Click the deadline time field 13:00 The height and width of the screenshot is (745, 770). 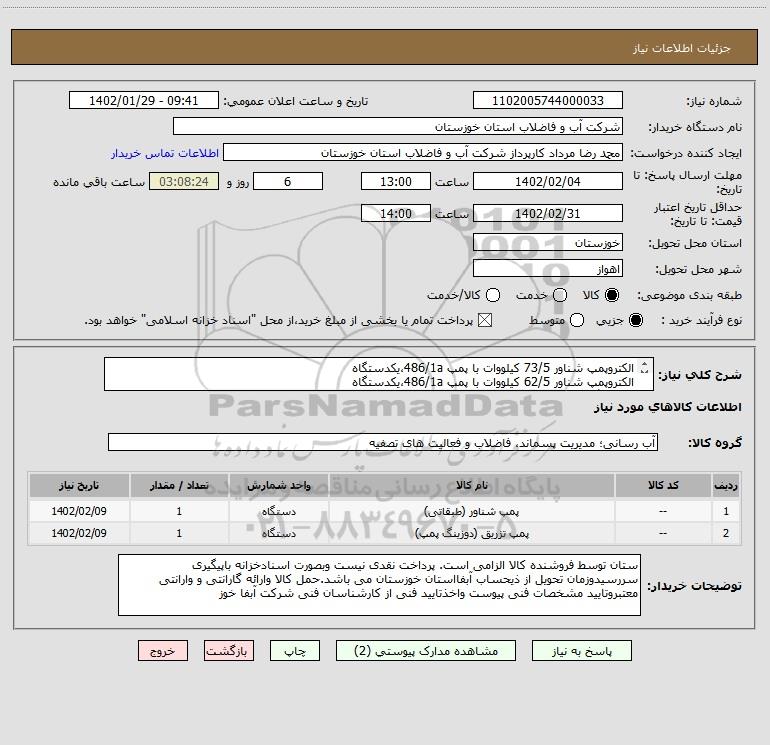[396, 181]
